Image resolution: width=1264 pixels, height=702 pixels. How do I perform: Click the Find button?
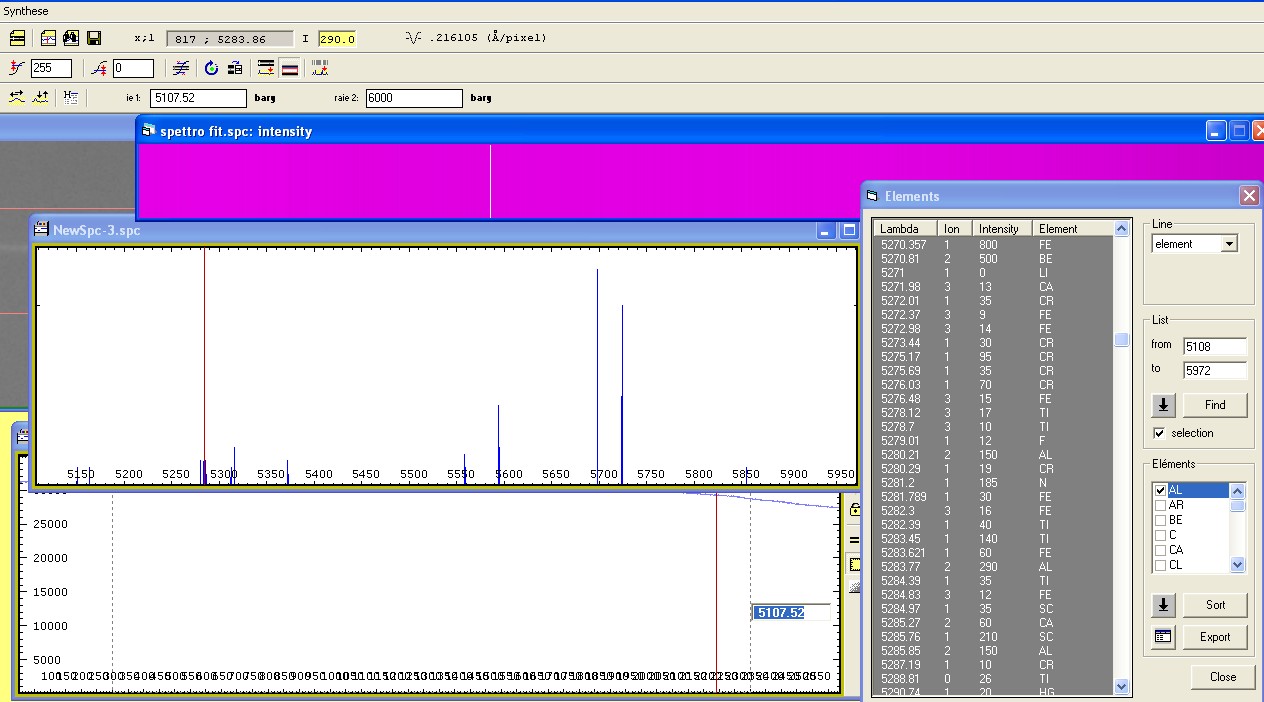point(1215,405)
